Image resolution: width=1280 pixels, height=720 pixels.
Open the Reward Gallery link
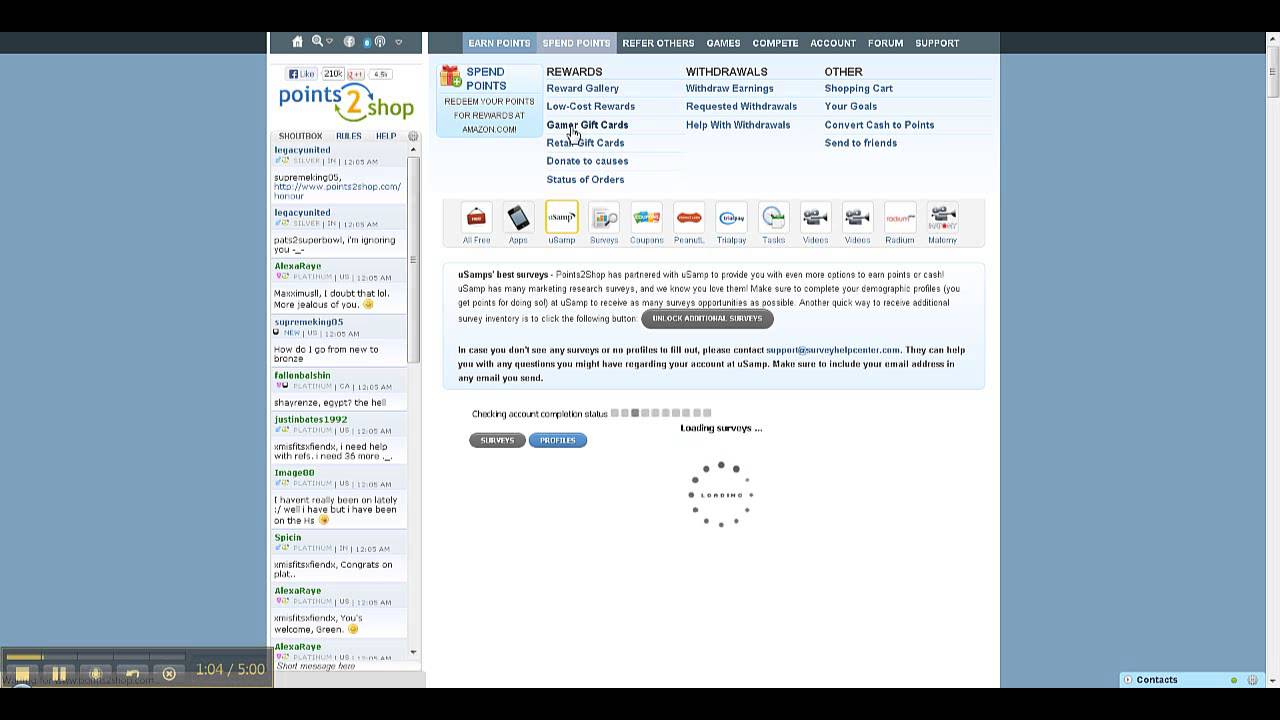coord(582,88)
